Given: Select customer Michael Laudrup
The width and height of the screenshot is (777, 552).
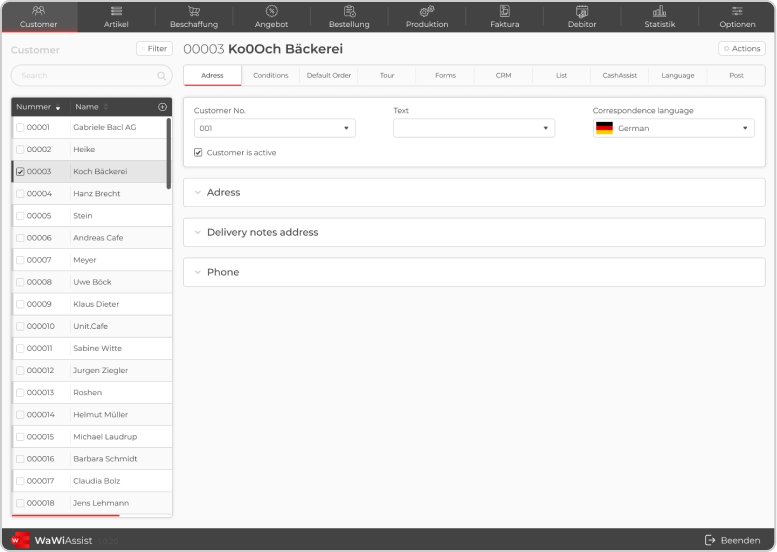Looking at the screenshot, I should pos(105,437).
